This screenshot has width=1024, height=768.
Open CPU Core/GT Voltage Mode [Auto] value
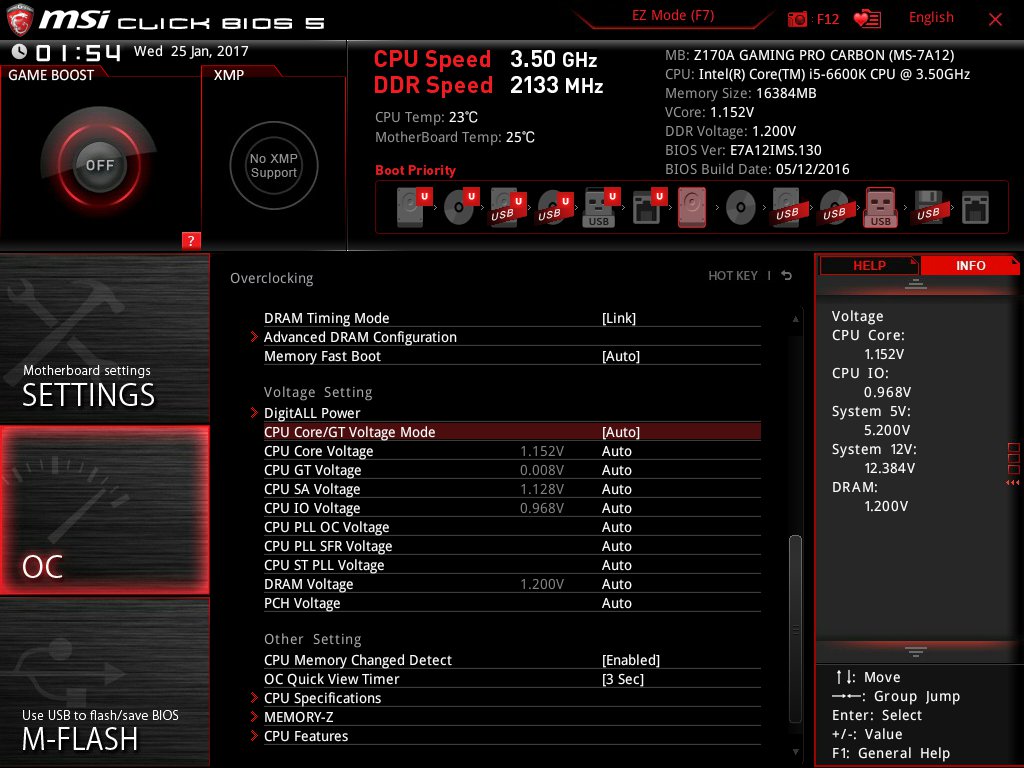(x=620, y=432)
